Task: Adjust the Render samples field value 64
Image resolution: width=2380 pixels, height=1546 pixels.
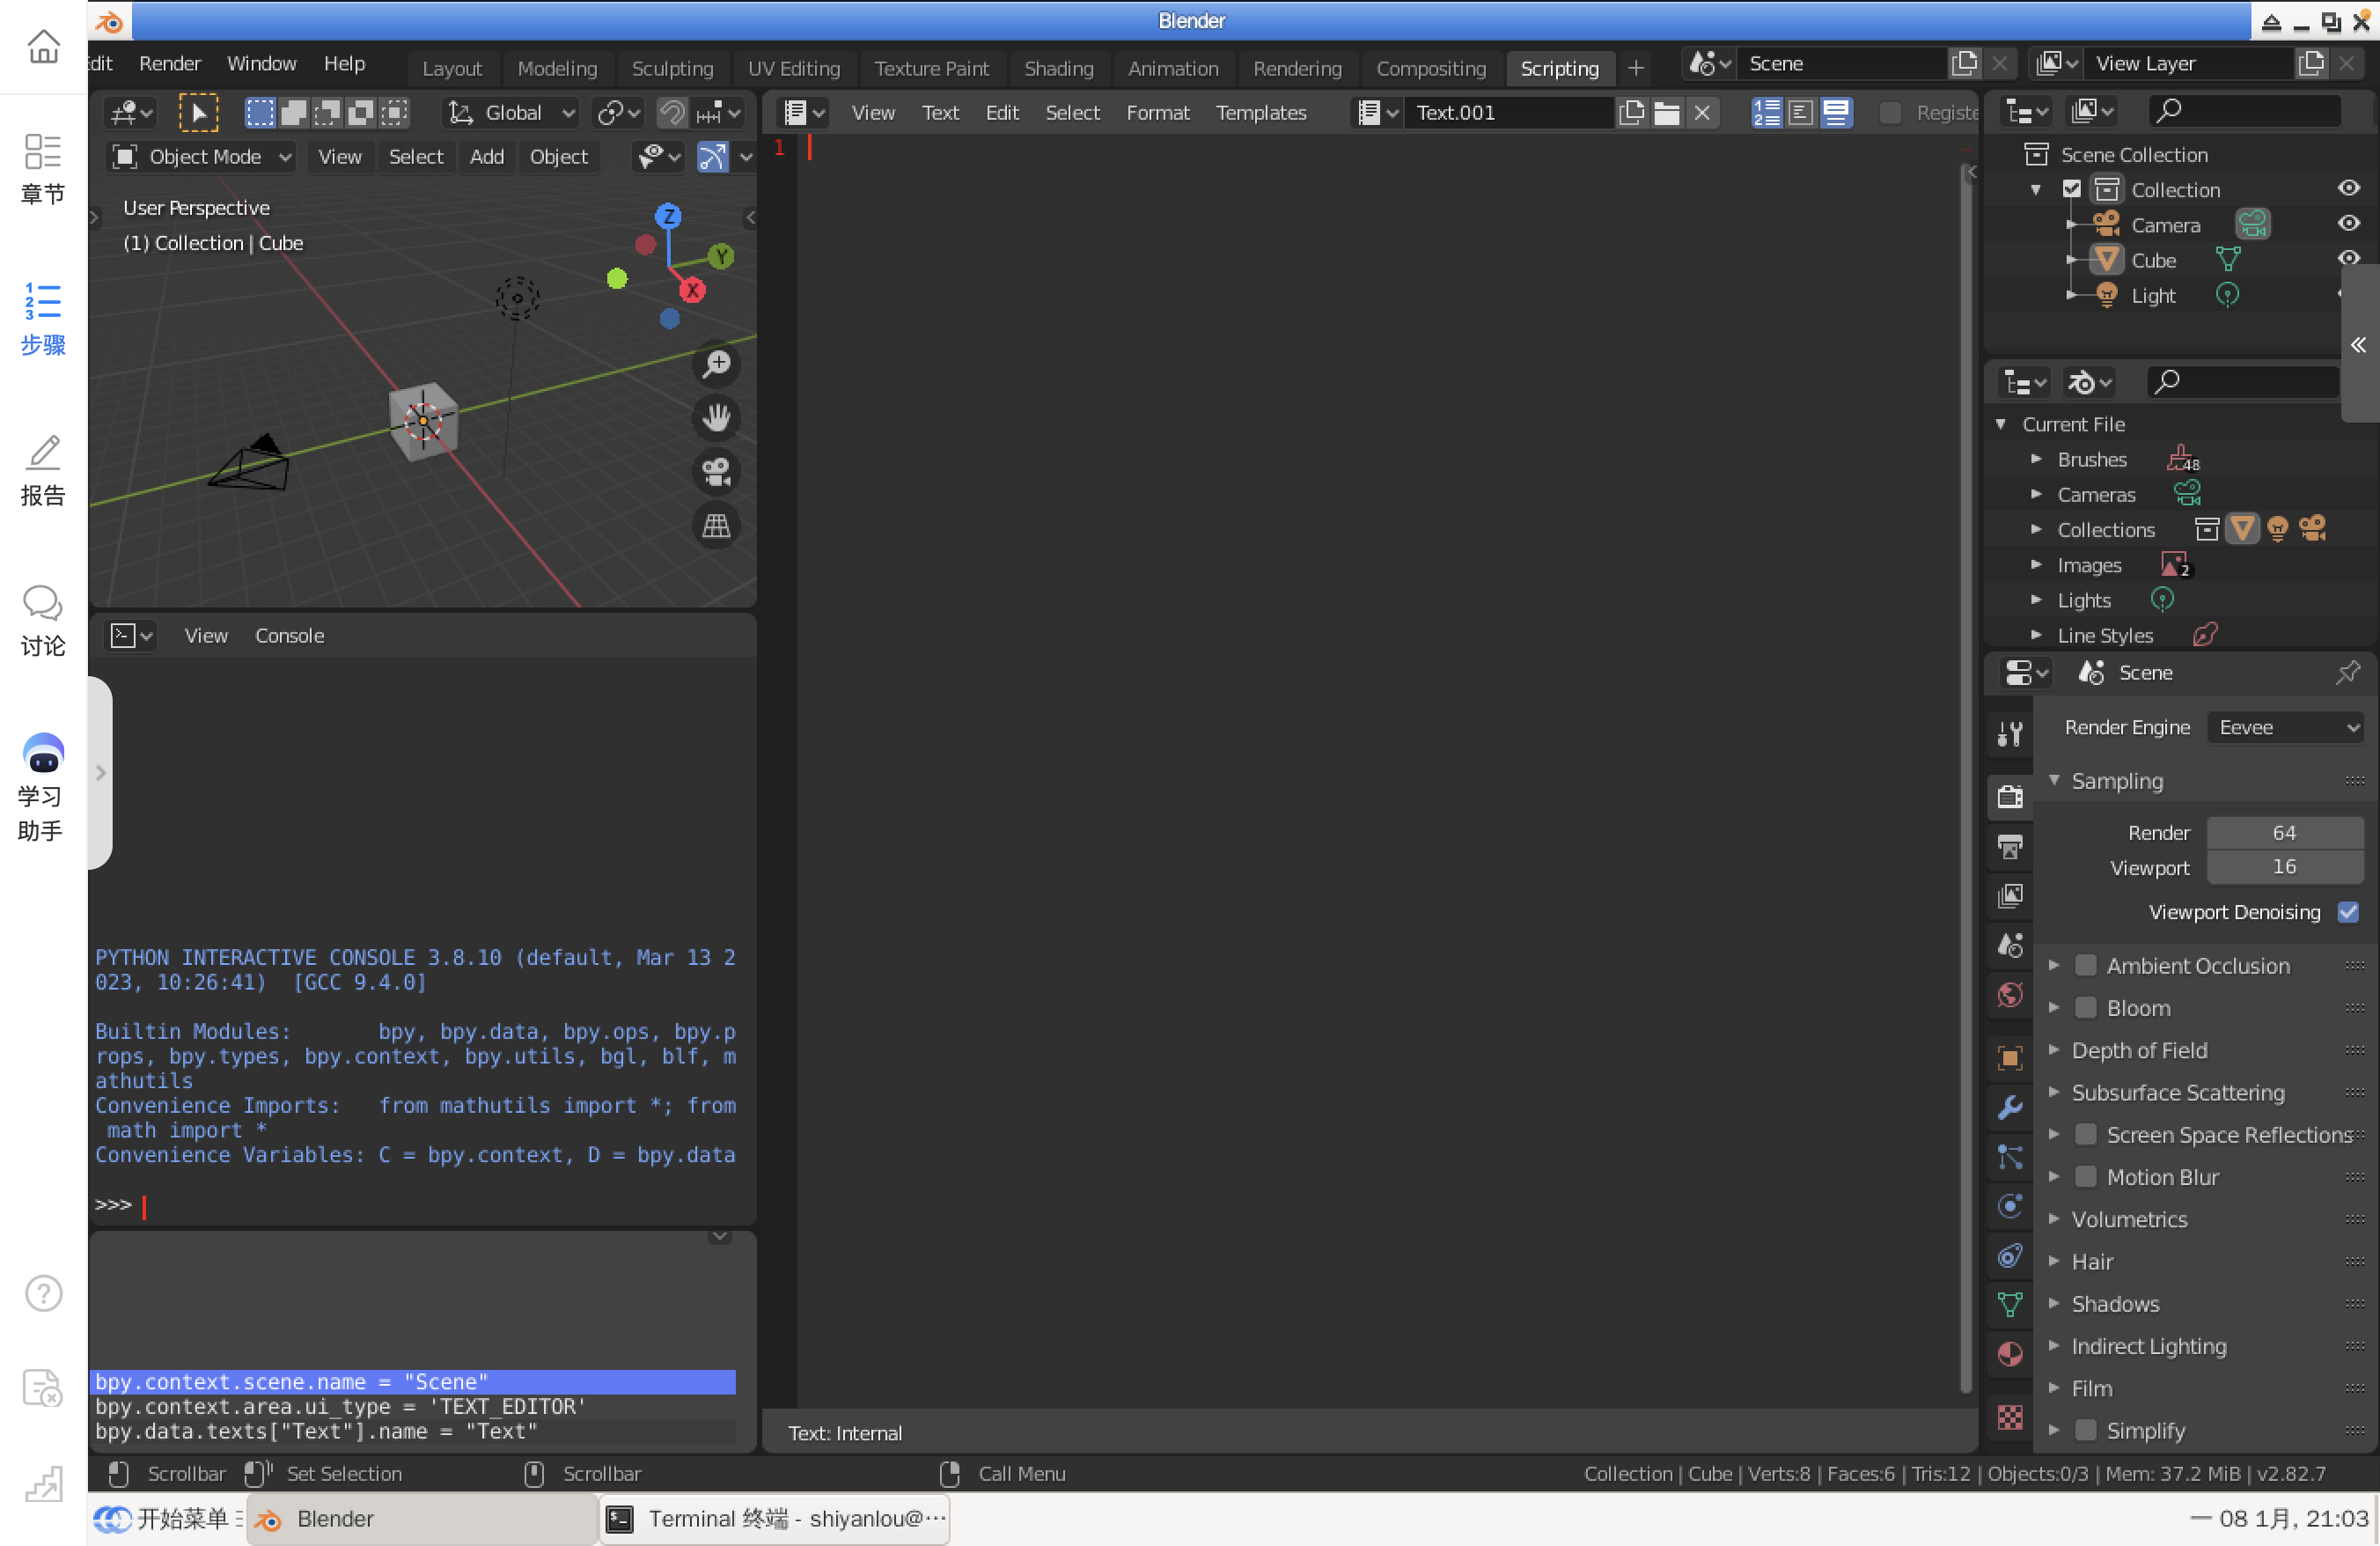Action: click(x=2284, y=832)
